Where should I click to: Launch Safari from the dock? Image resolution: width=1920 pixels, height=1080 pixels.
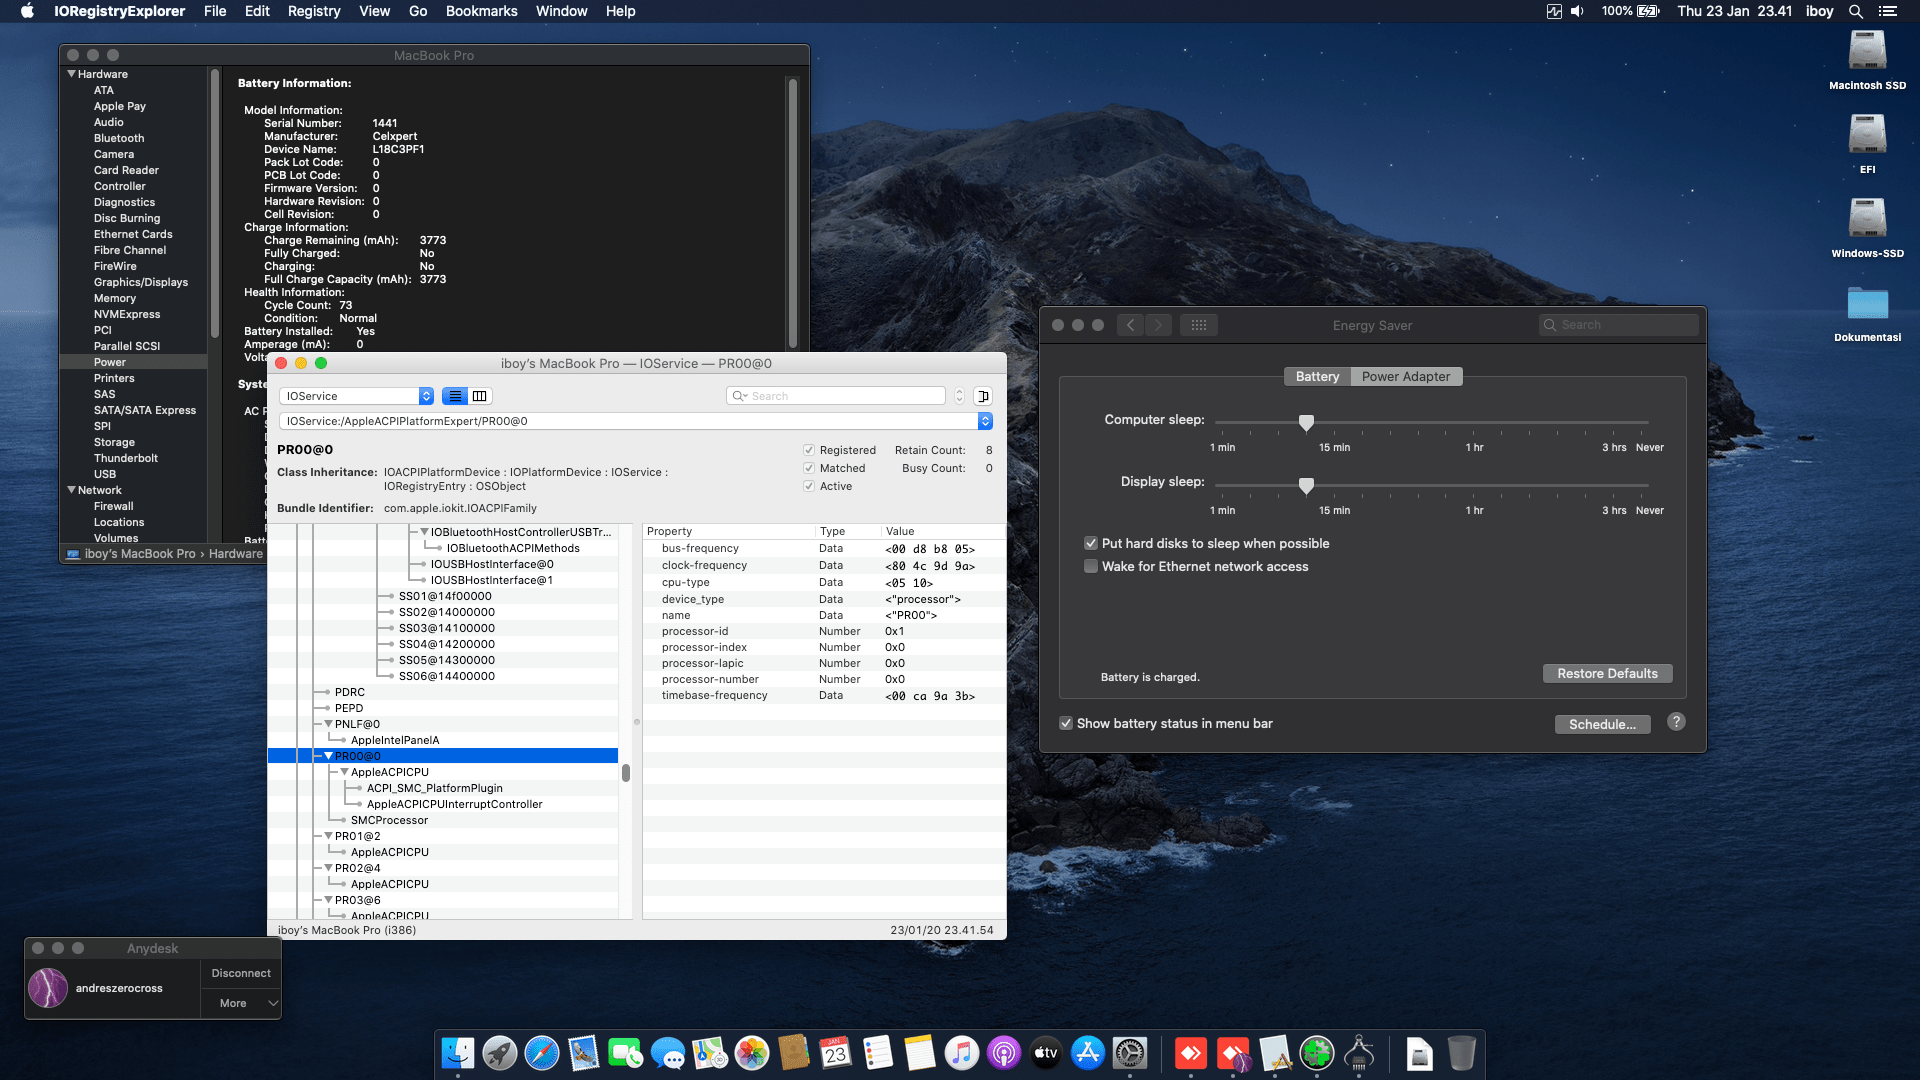pyautogui.click(x=542, y=1053)
